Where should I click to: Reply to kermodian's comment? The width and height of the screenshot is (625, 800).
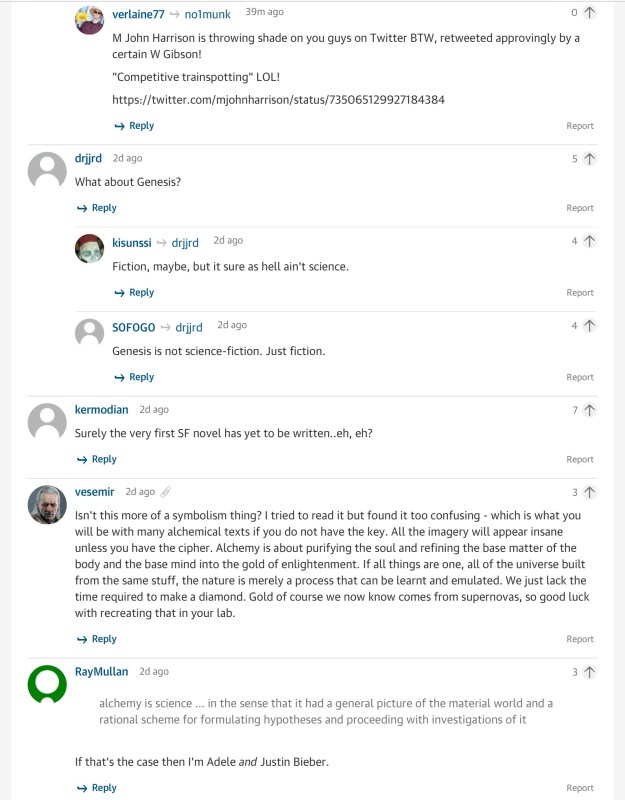point(97,460)
